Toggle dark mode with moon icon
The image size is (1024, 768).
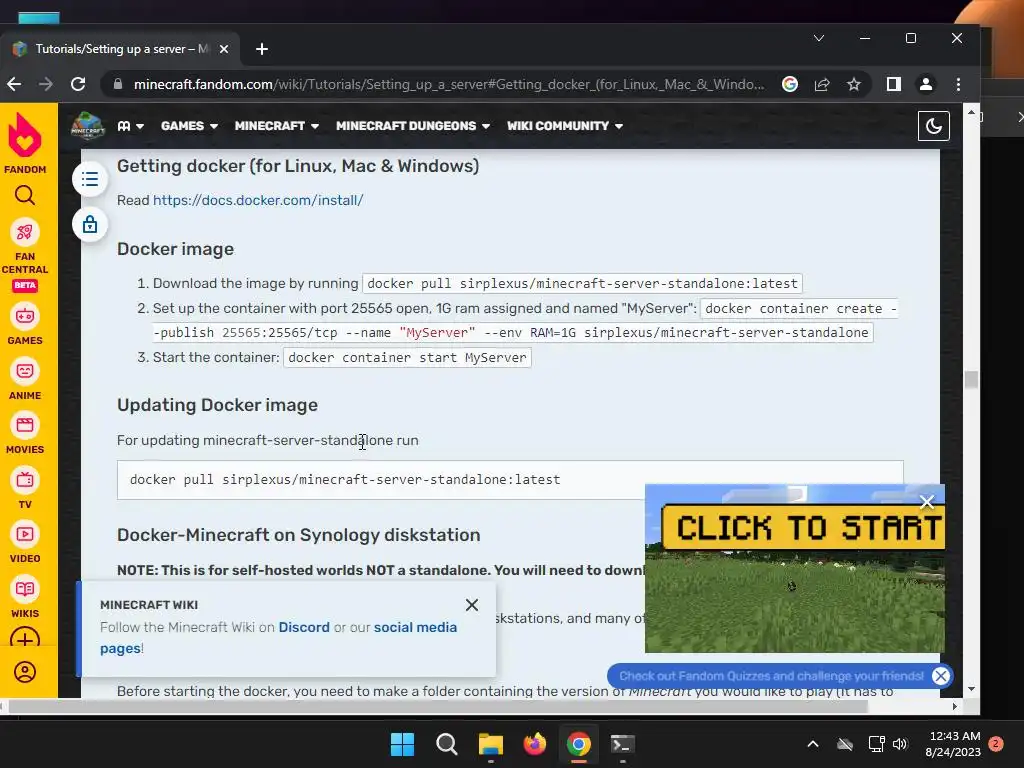click(933, 126)
